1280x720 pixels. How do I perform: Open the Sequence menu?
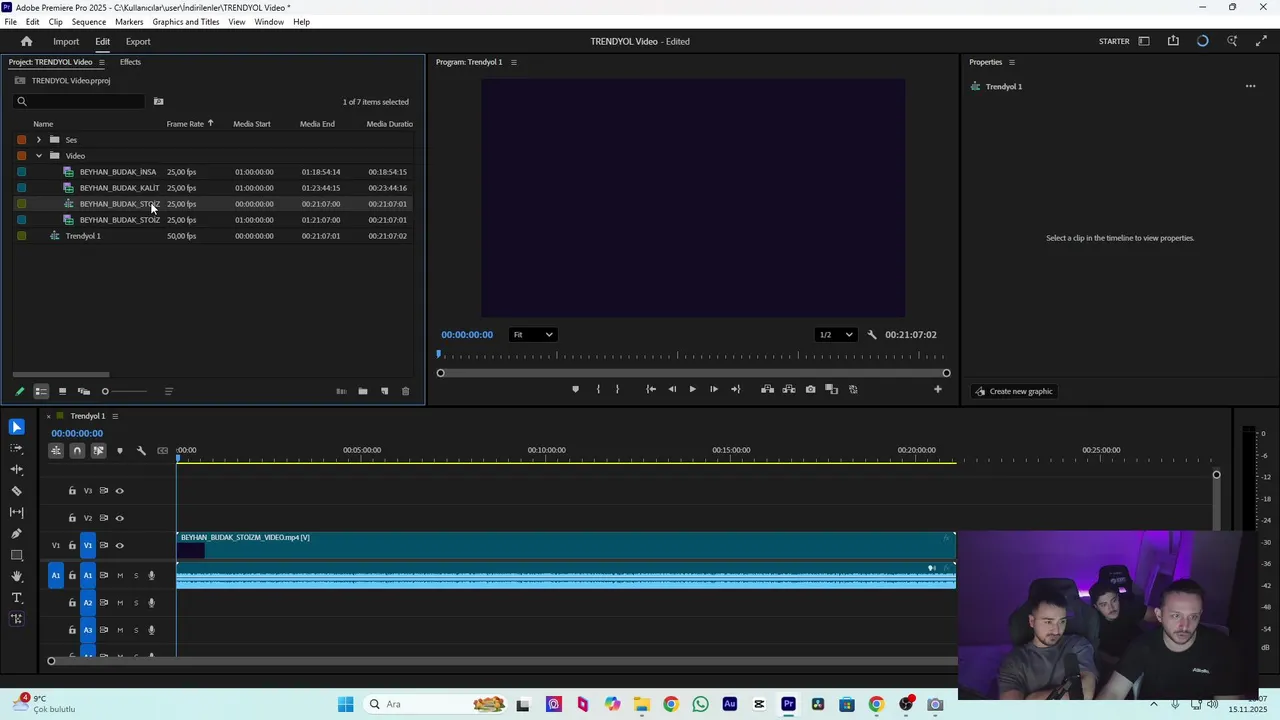tap(89, 22)
